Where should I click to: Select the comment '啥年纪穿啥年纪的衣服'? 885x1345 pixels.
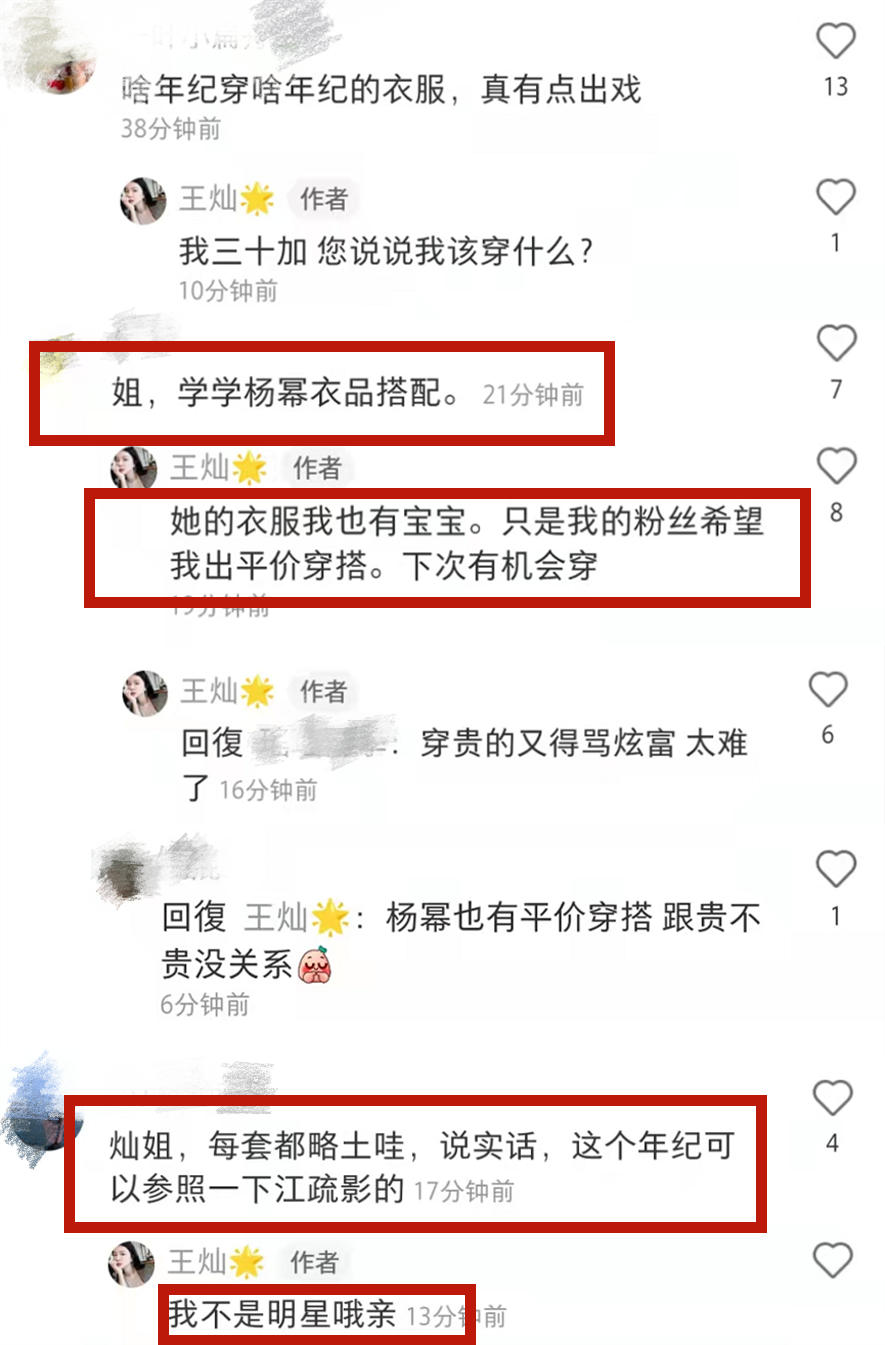pyautogui.click(x=380, y=90)
